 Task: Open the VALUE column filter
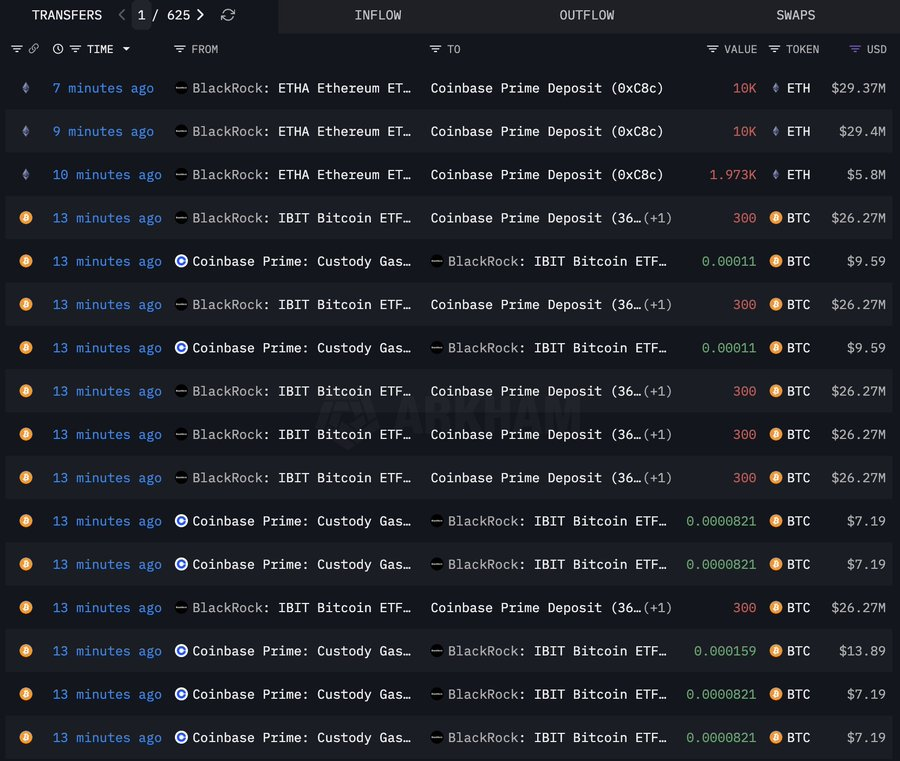pos(712,49)
